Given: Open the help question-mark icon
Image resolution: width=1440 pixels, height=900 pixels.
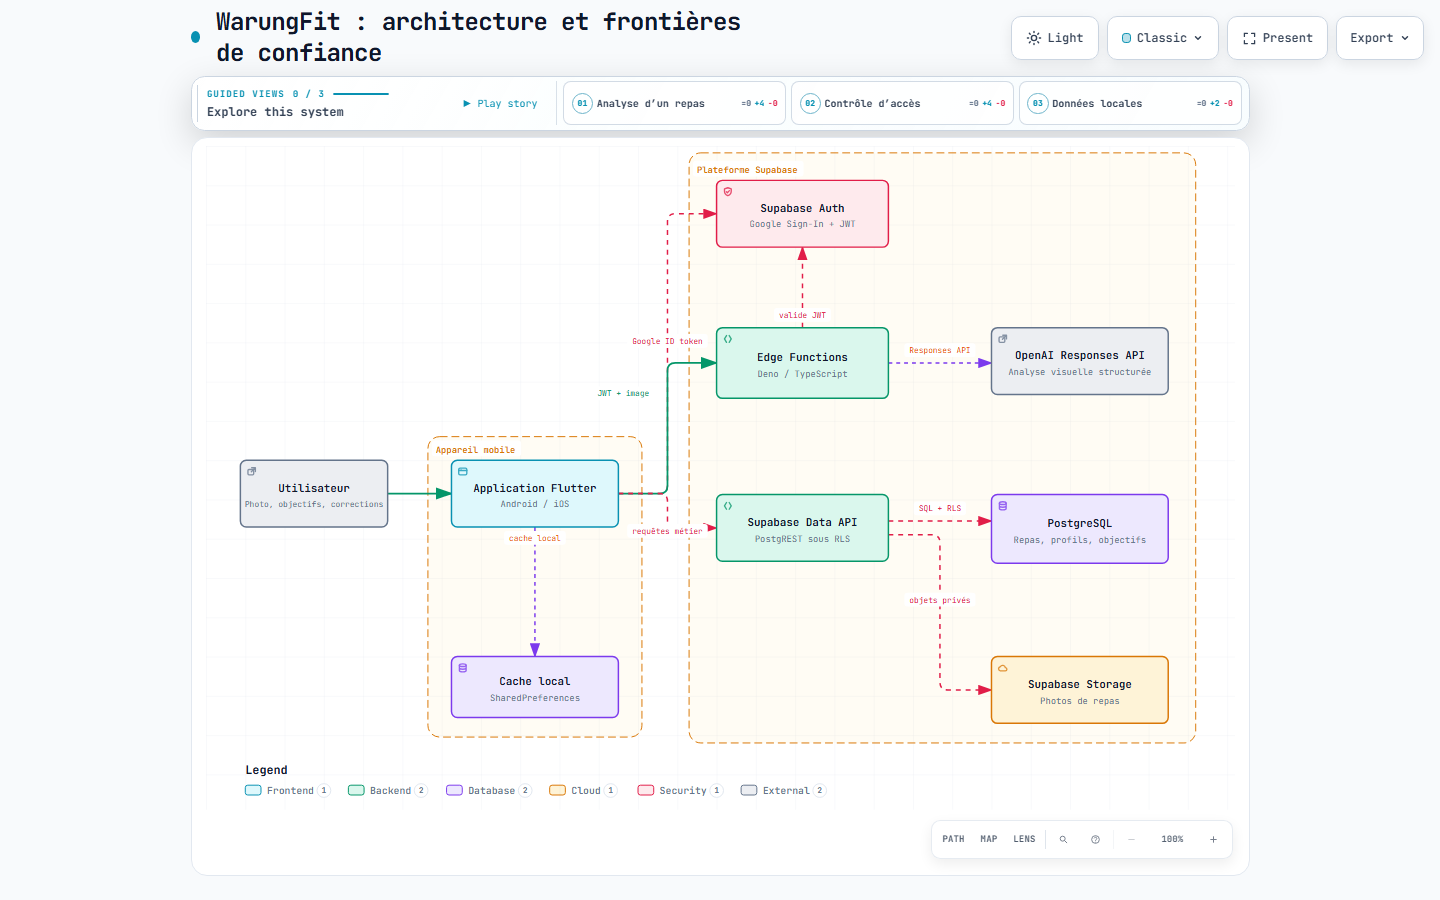Looking at the screenshot, I should 1095,840.
